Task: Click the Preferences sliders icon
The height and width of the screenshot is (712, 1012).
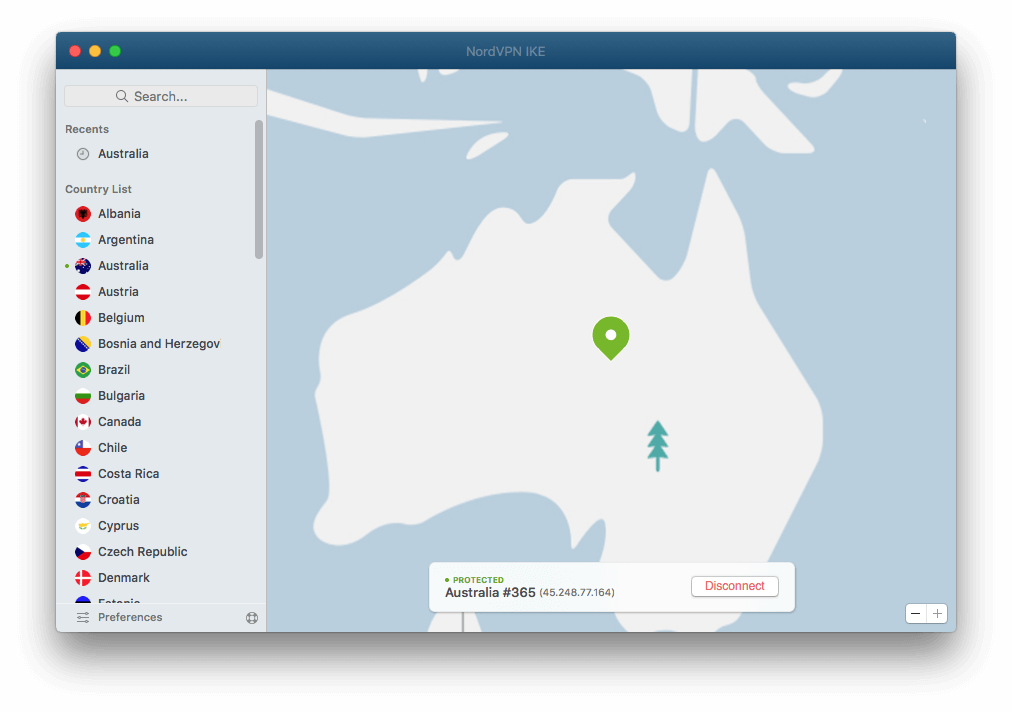Action: click(x=83, y=618)
